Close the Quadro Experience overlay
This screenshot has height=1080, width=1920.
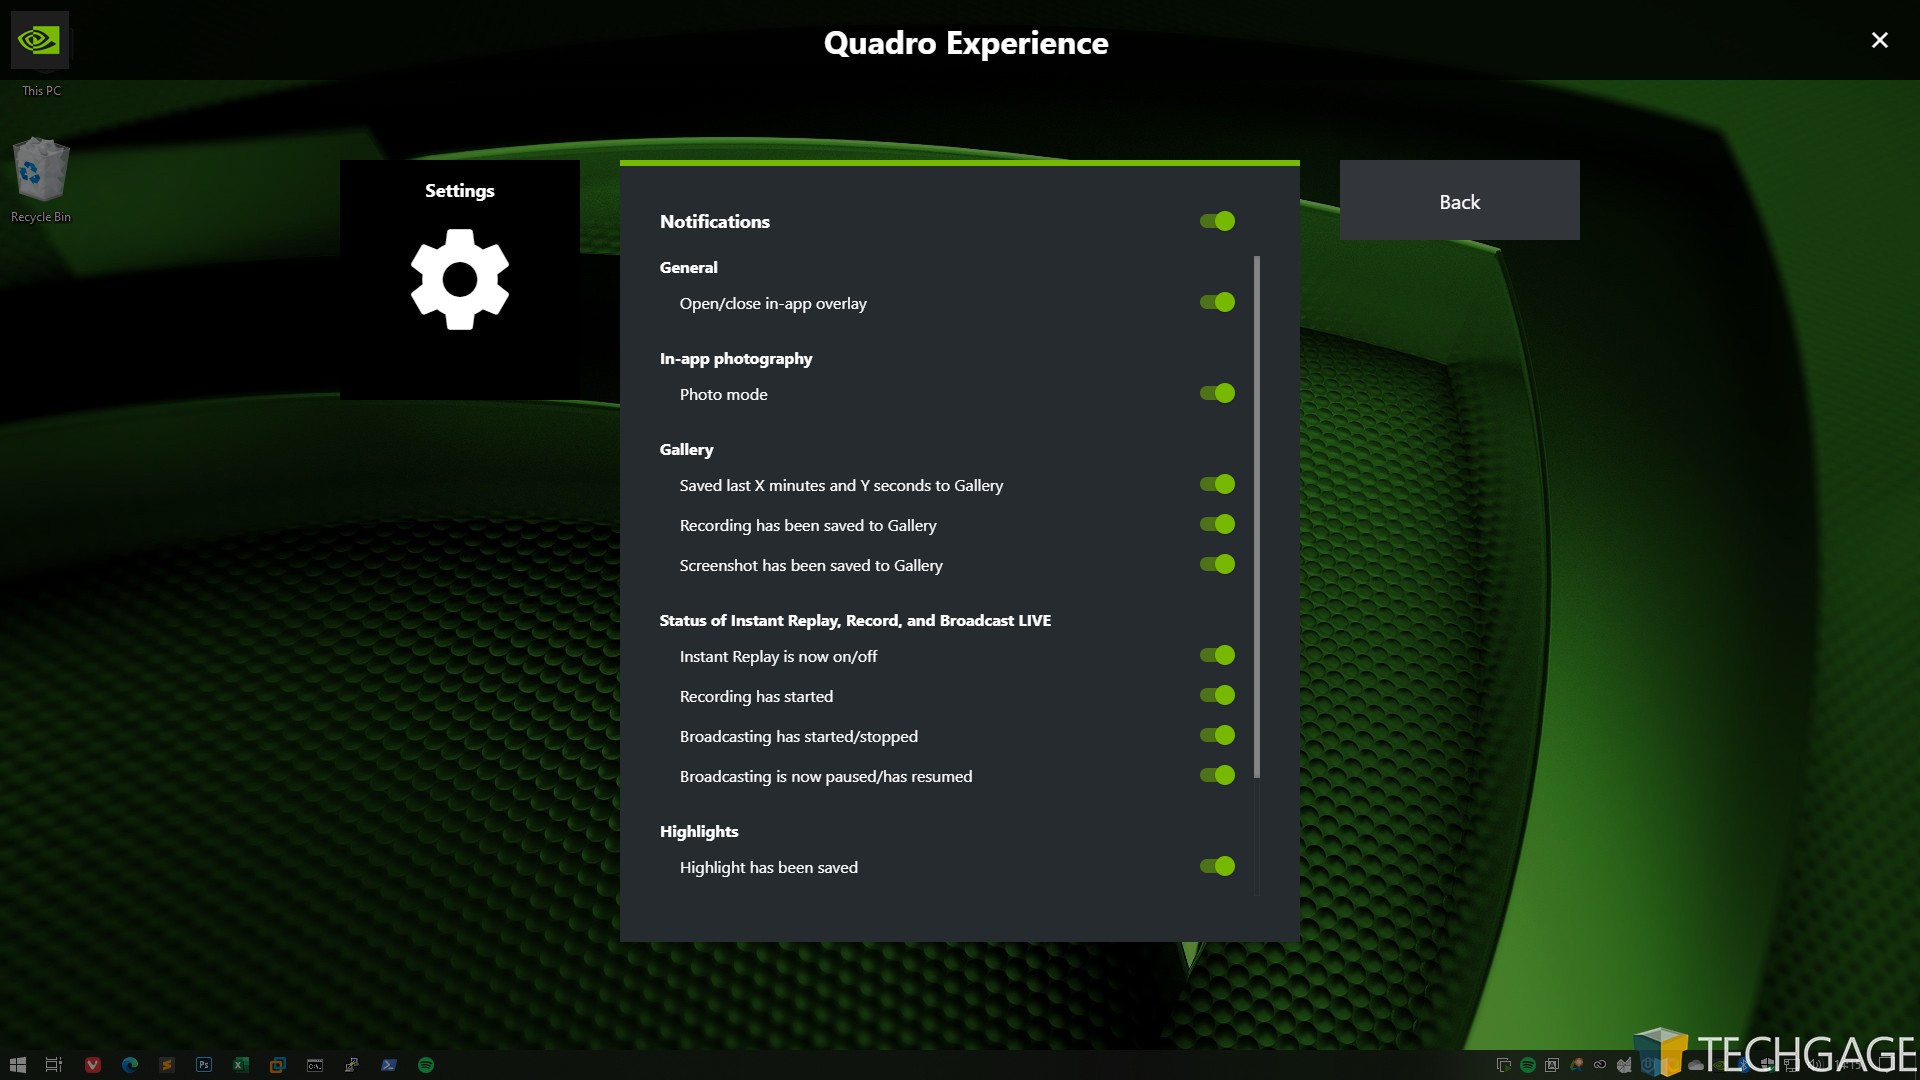[x=1879, y=40]
